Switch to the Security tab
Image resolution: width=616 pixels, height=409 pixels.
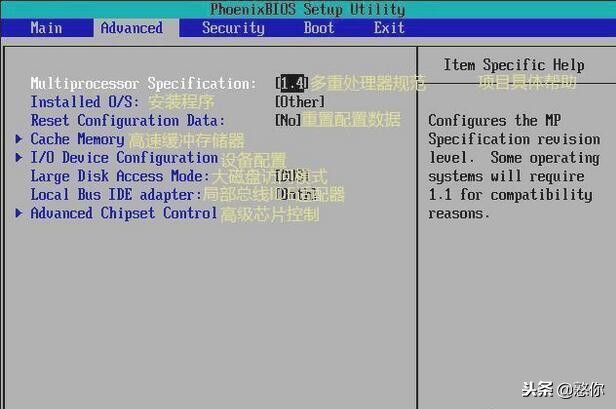[233, 28]
